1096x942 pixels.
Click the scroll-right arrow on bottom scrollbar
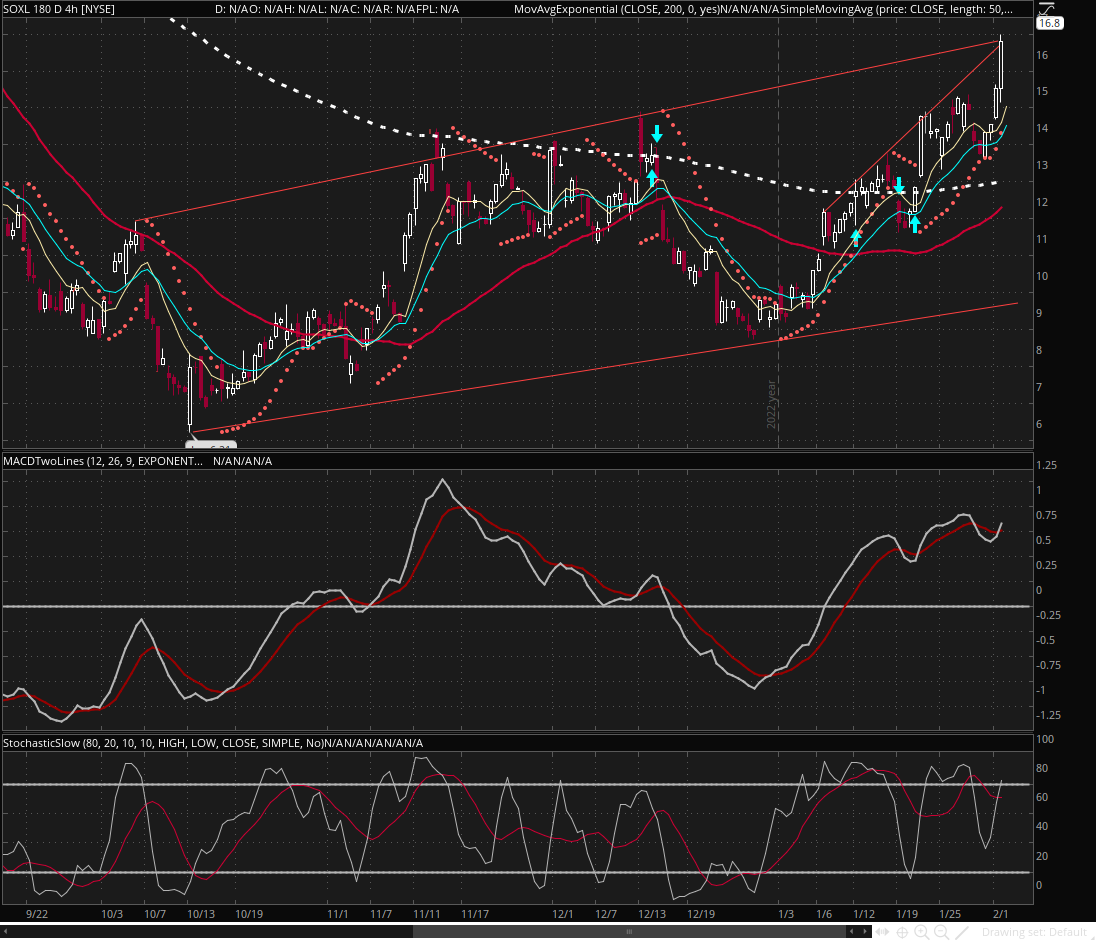click(865, 932)
